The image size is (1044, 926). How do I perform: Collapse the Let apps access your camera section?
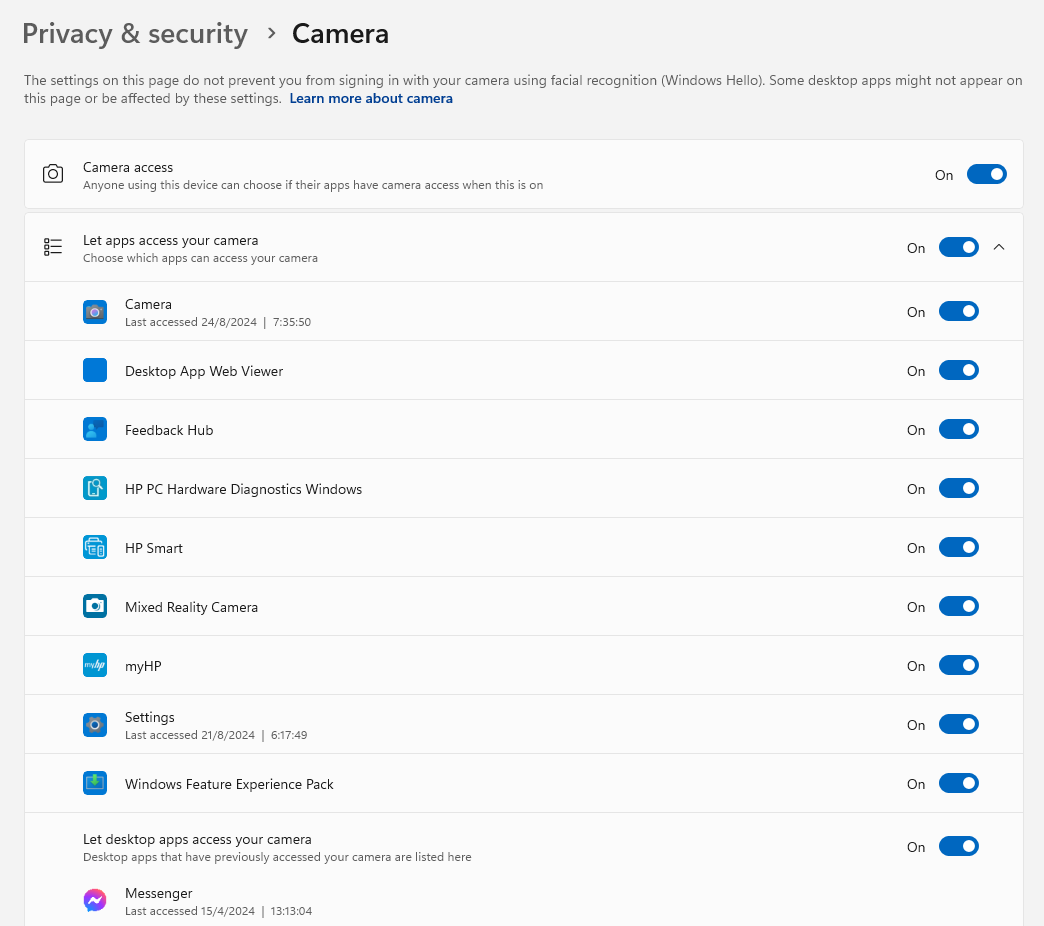pos(999,247)
